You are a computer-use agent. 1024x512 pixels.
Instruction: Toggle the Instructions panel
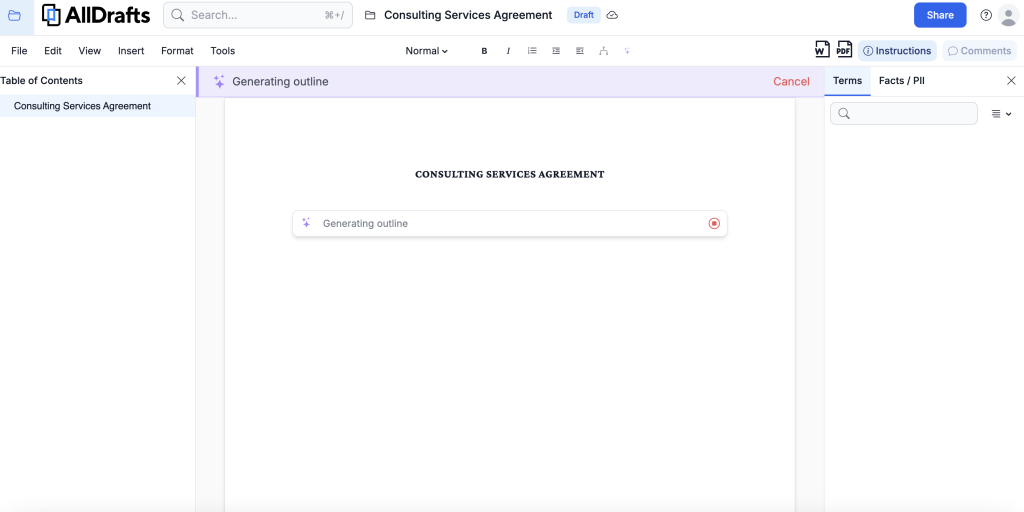click(897, 51)
